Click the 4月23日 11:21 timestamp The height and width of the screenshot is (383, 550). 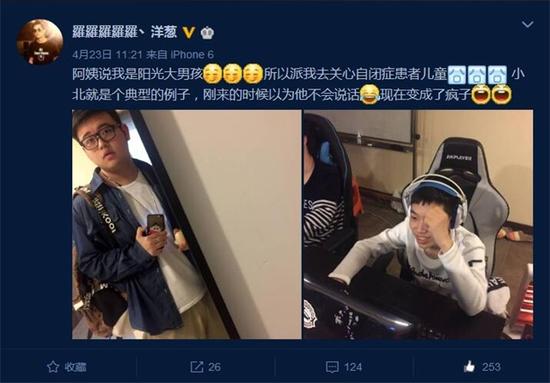(107, 54)
